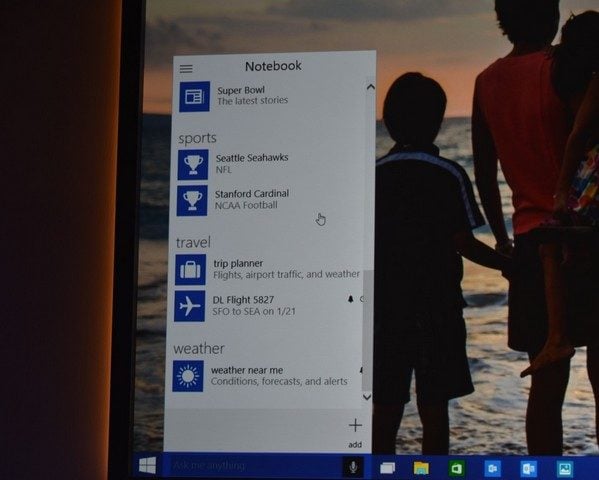Click the Notebook vertical scrollbar thumb

click(x=367, y=331)
